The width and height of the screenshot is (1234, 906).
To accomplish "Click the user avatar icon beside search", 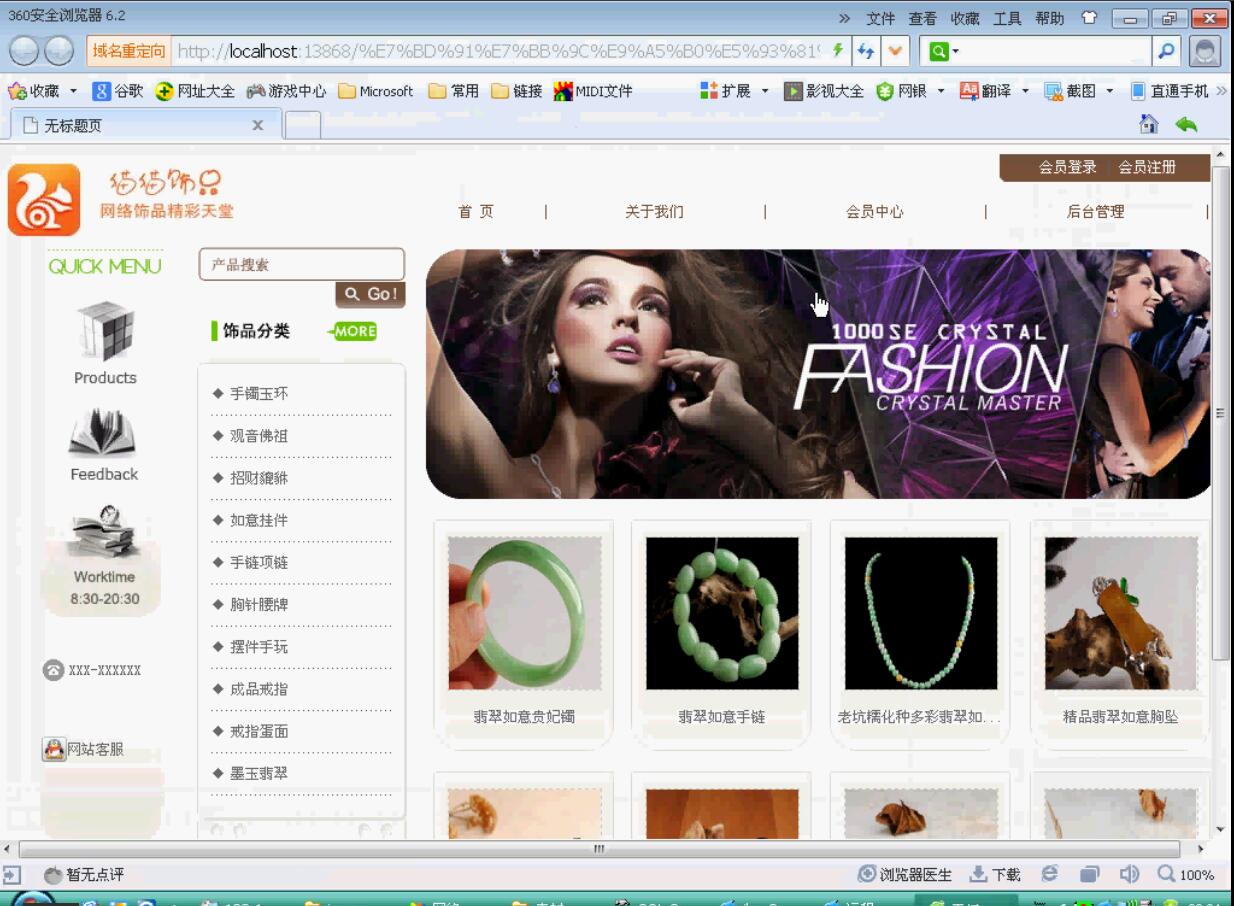I will [1206, 51].
